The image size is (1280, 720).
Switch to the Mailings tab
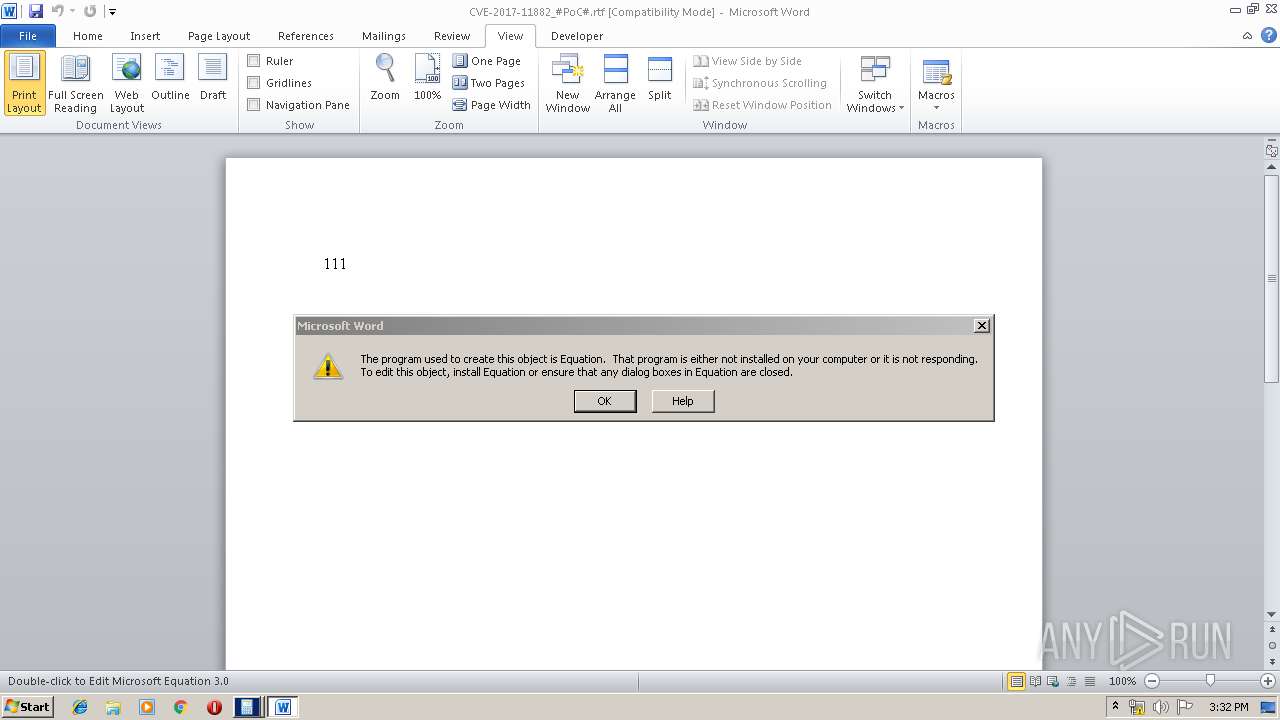pyautogui.click(x=384, y=36)
